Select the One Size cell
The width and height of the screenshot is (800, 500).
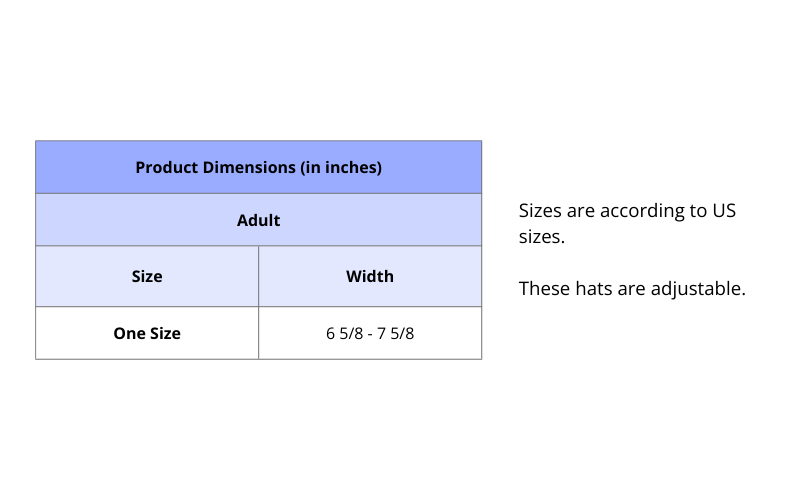click(x=147, y=333)
